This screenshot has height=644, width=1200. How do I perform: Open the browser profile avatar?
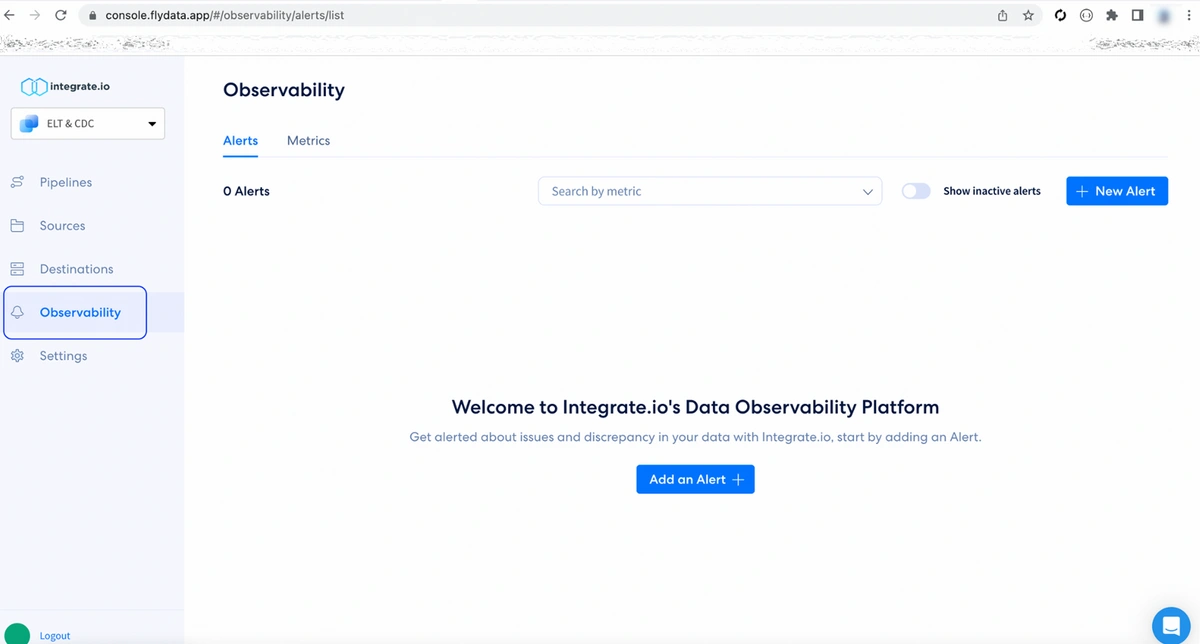point(1164,16)
